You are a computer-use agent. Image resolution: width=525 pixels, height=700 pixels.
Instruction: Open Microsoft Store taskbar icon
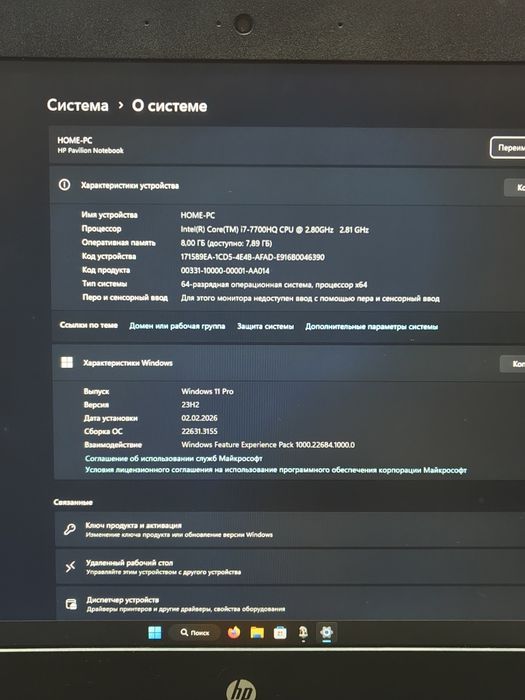[x=280, y=633]
